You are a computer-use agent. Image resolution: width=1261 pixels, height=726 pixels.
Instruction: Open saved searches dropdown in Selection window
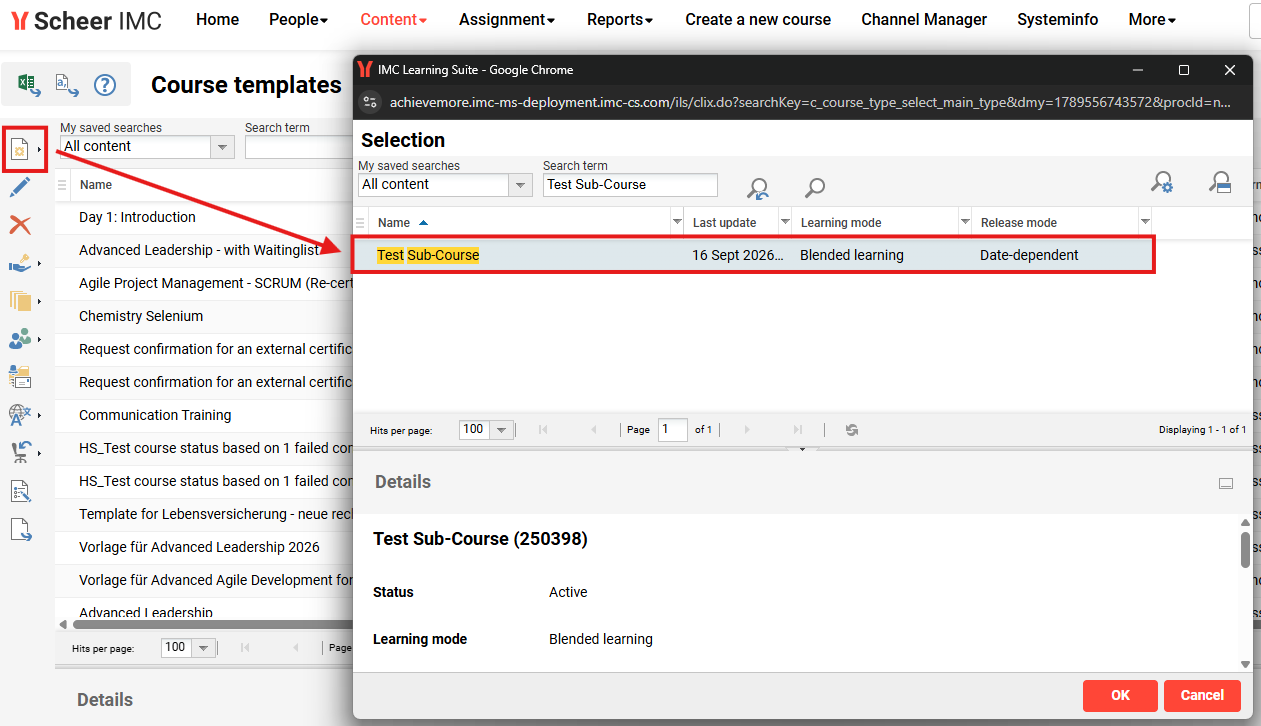[x=521, y=185]
